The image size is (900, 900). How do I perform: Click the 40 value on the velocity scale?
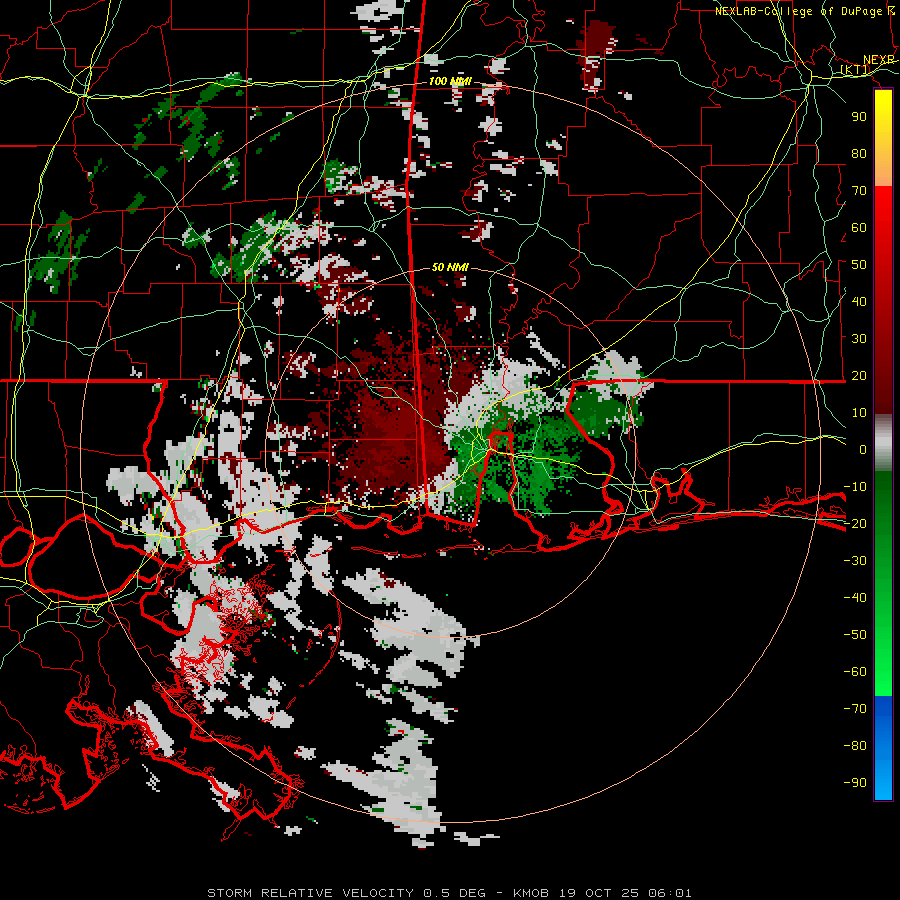click(859, 301)
